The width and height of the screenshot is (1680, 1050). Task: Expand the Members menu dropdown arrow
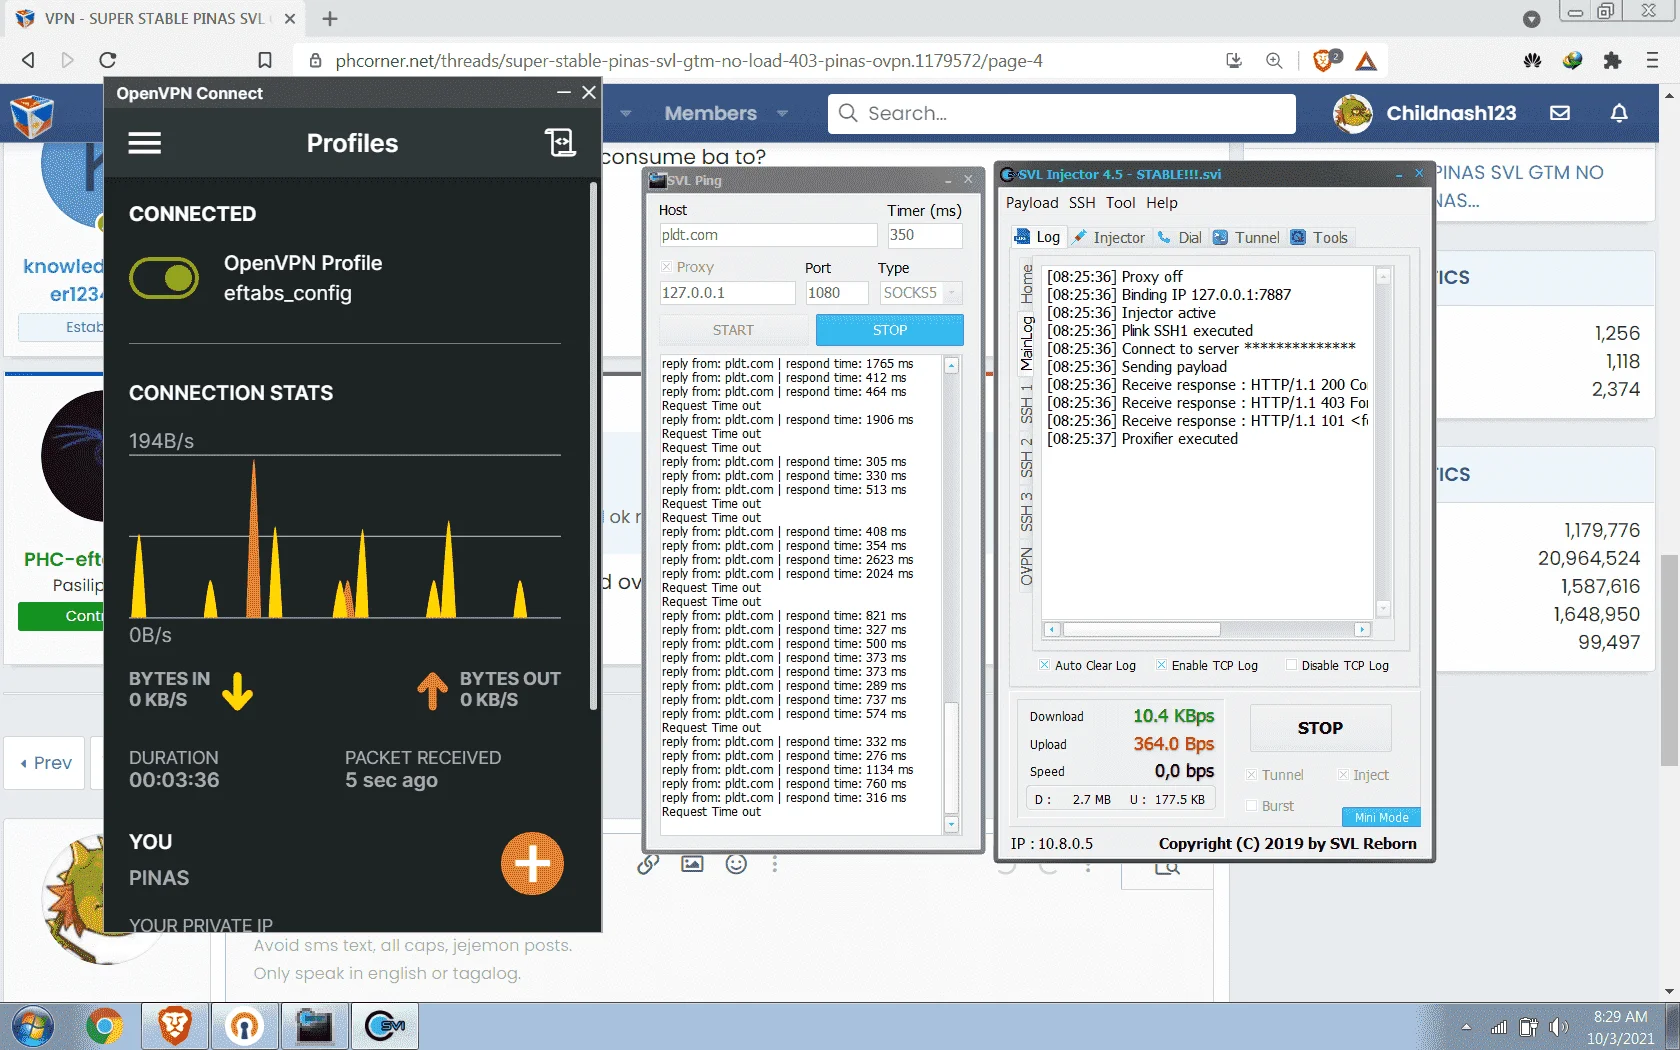[x=782, y=113]
